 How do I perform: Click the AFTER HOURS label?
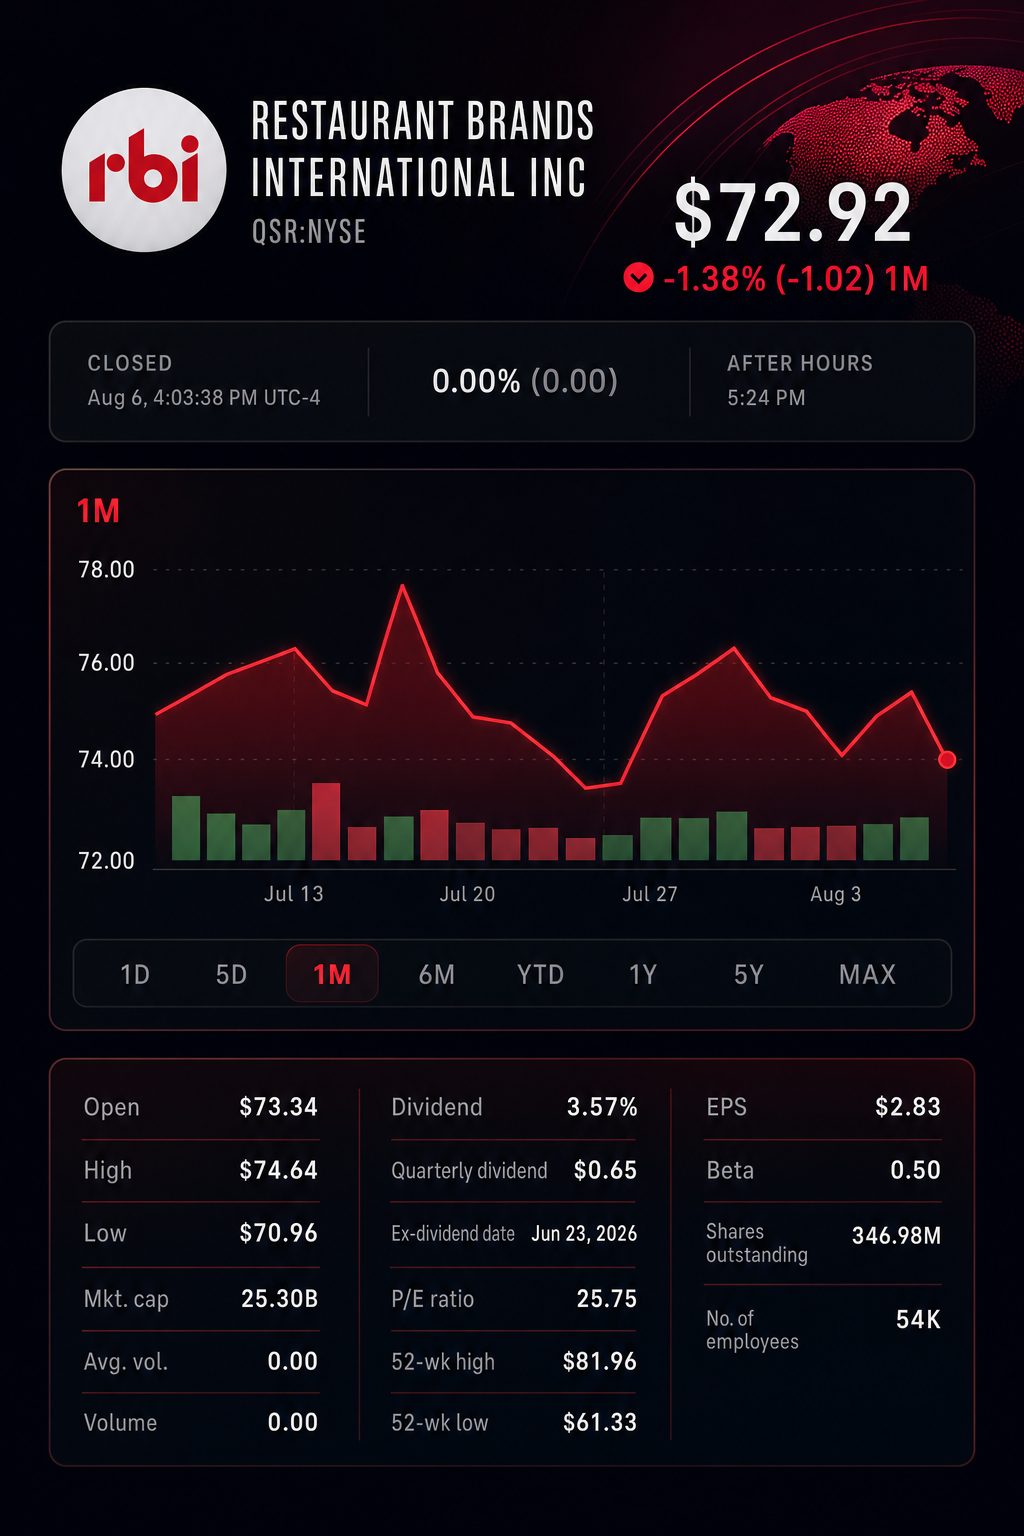pos(800,363)
